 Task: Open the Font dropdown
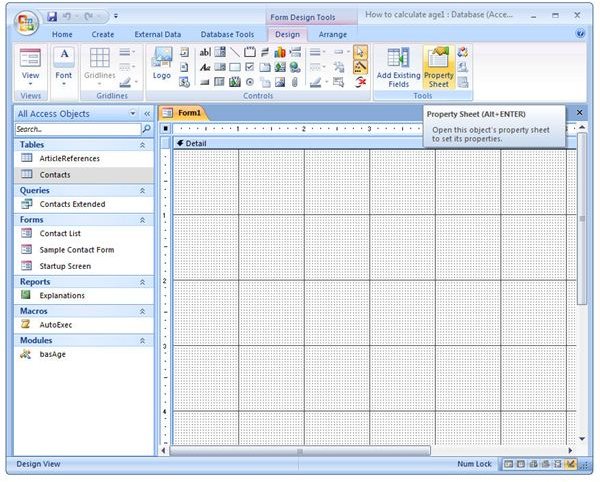click(64, 84)
